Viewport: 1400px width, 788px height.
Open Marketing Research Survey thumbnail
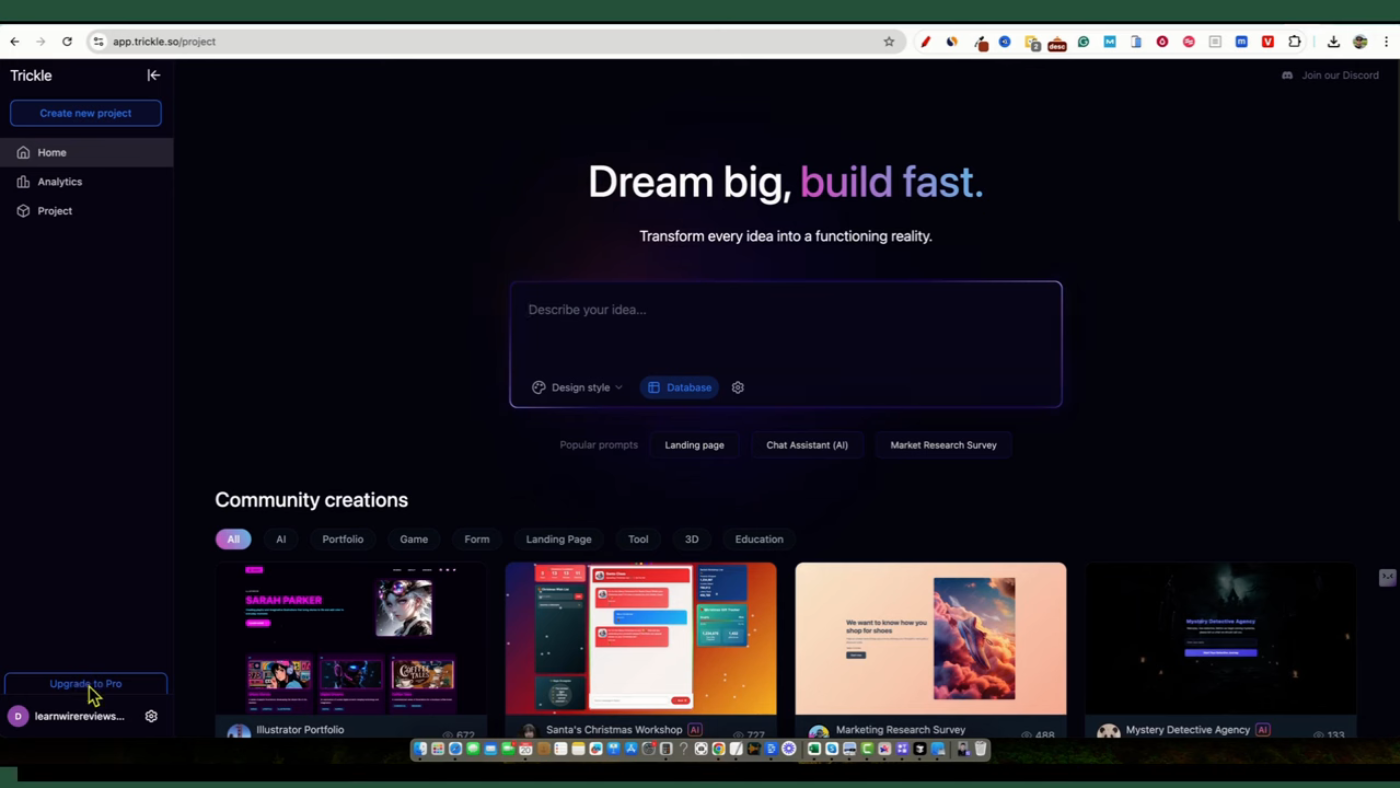pos(931,638)
